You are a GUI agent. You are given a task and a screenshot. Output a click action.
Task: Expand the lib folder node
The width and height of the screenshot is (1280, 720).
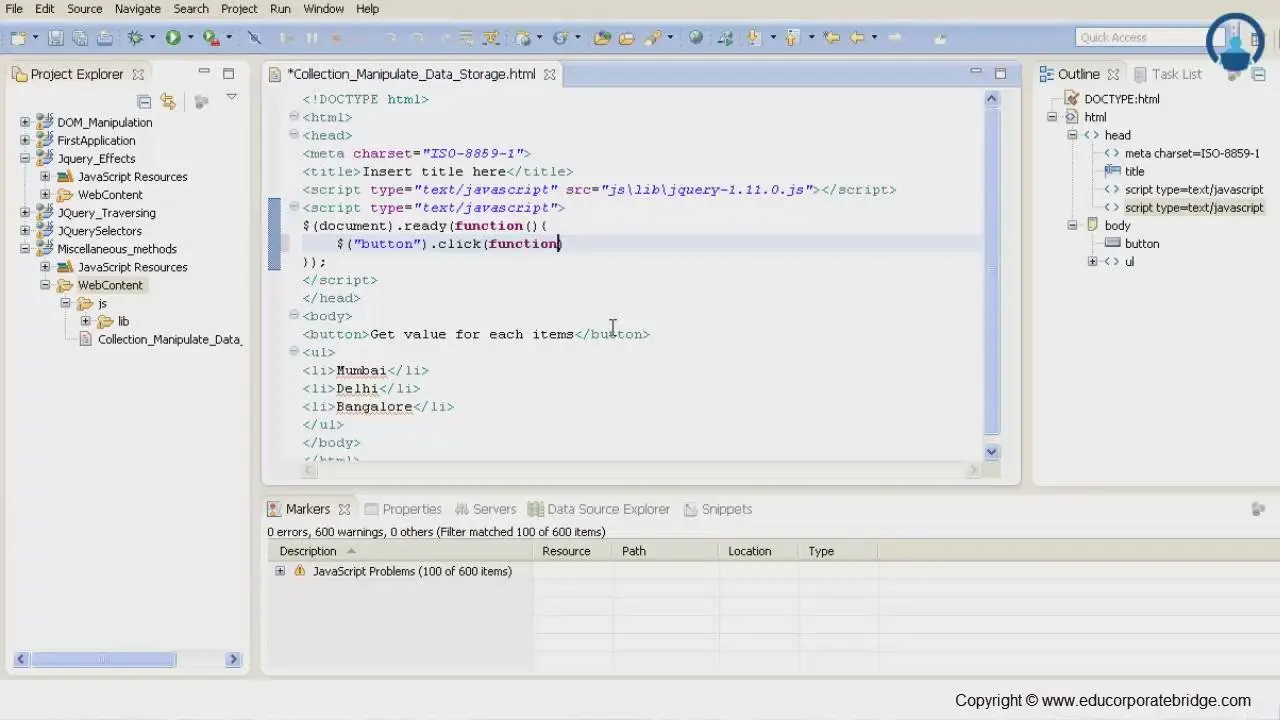click(85, 321)
